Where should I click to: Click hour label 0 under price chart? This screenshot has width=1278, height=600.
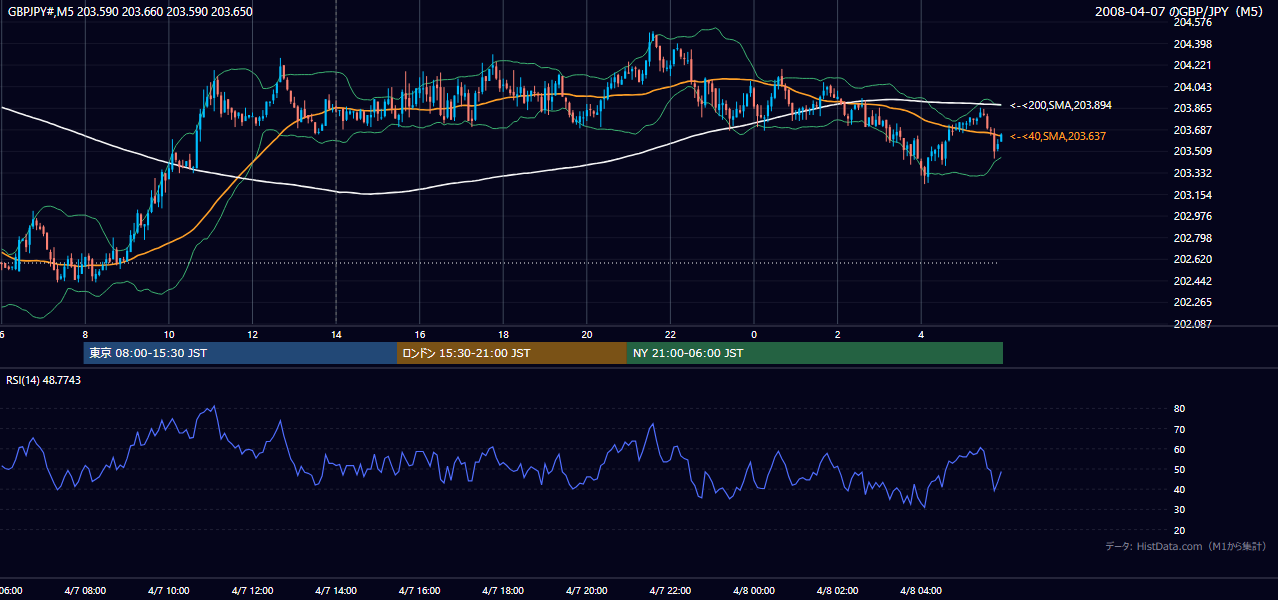point(754,335)
